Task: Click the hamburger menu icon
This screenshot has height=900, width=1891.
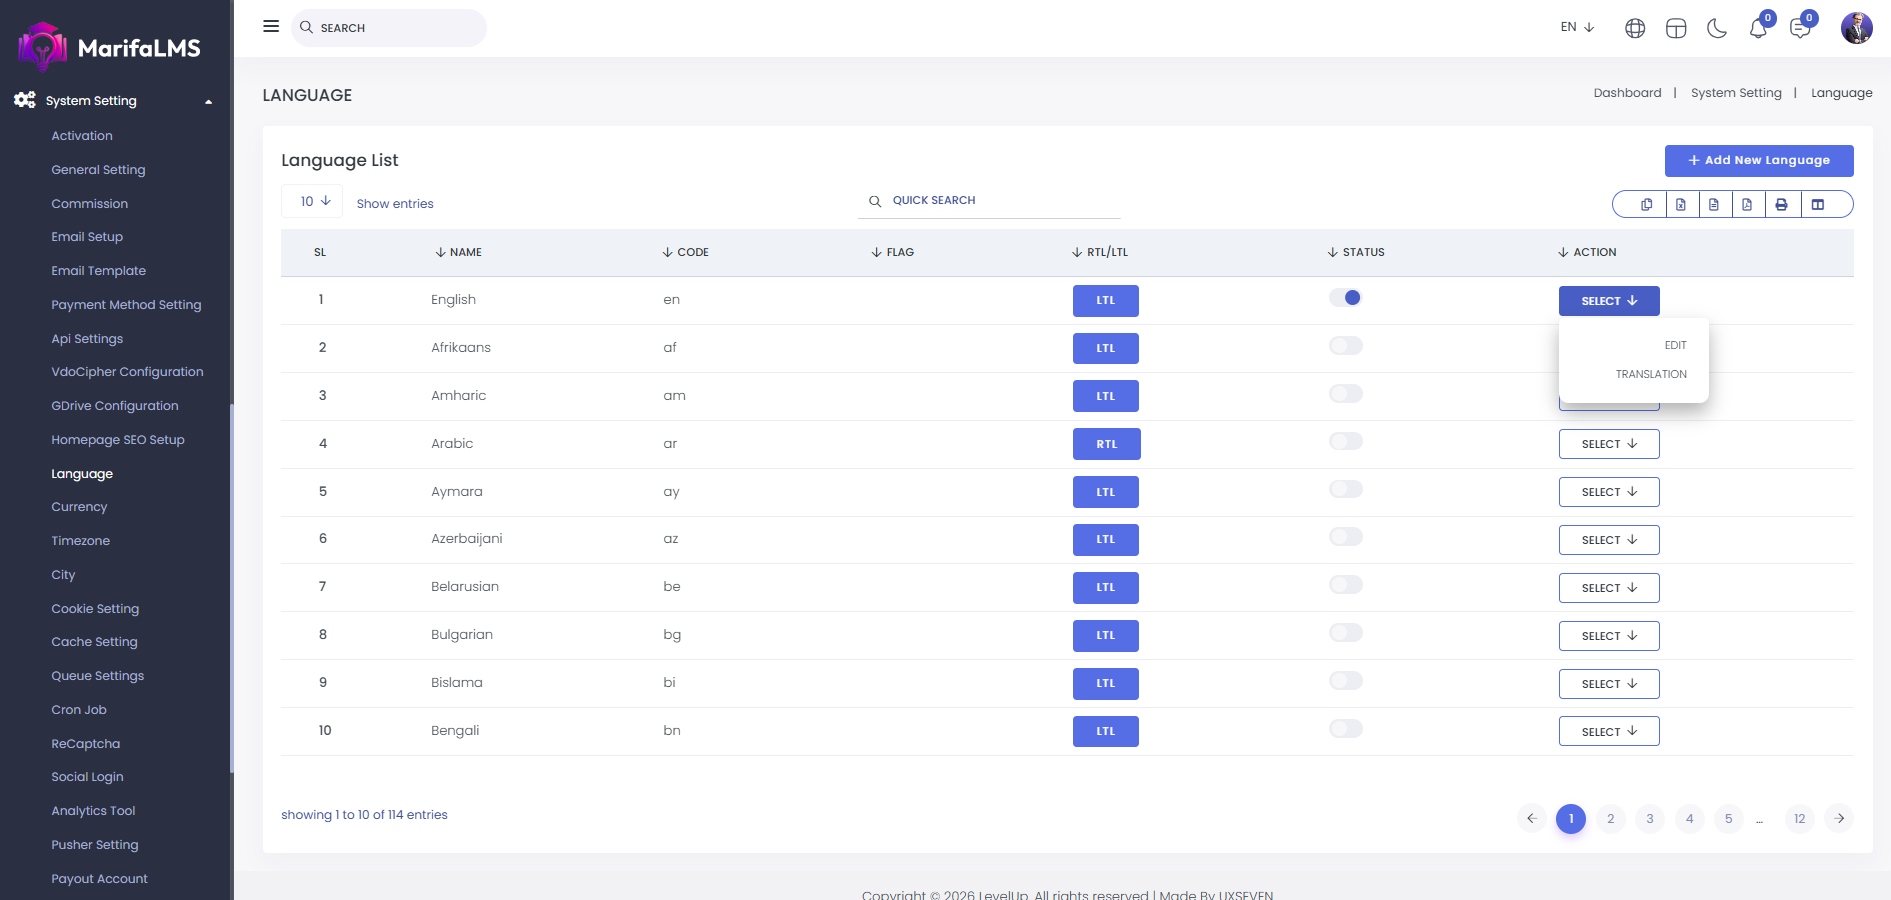Action: [271, 27]
